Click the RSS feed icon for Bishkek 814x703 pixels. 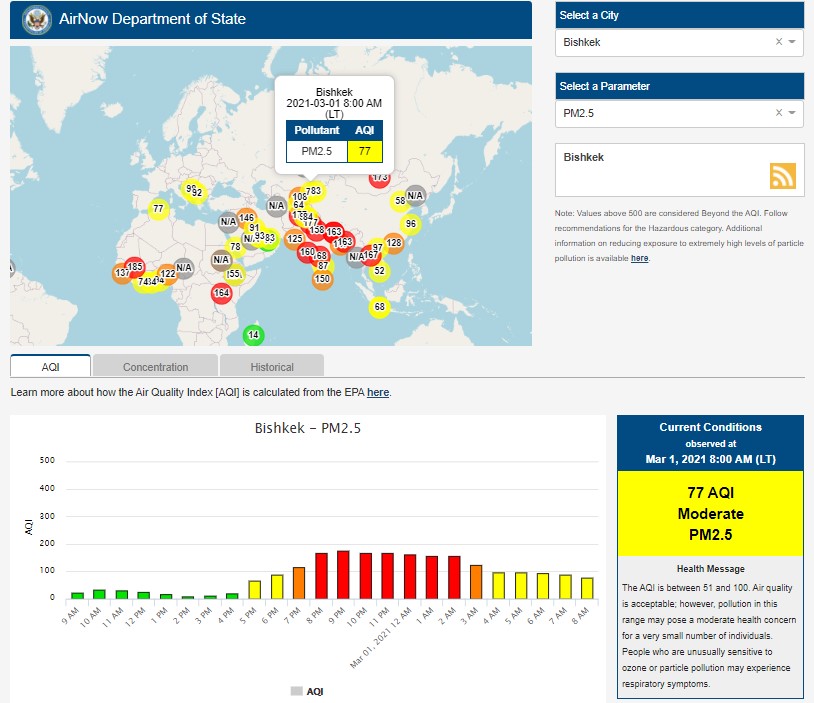782,176
